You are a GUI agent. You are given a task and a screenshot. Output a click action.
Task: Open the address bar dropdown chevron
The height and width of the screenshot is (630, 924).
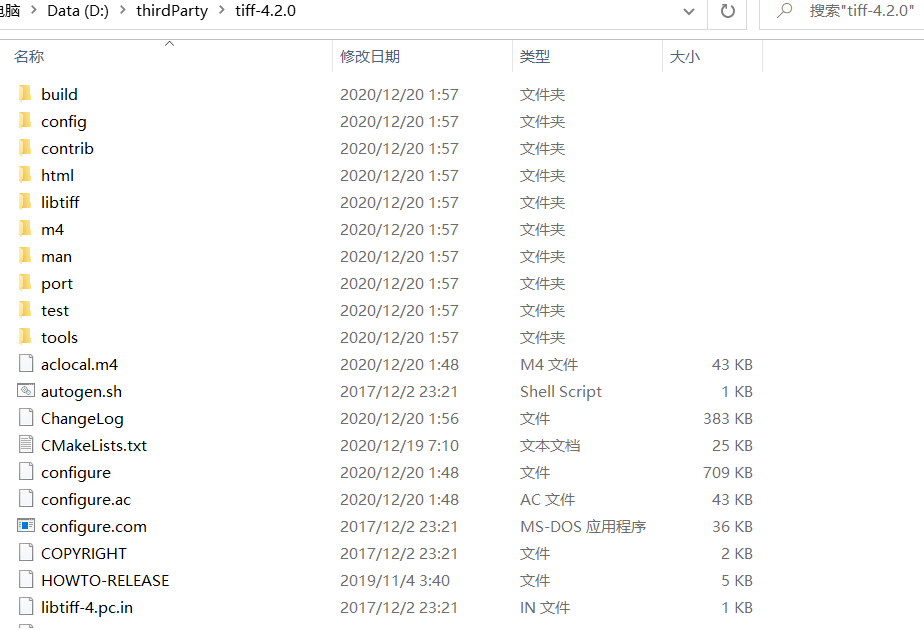coord(688,11)
